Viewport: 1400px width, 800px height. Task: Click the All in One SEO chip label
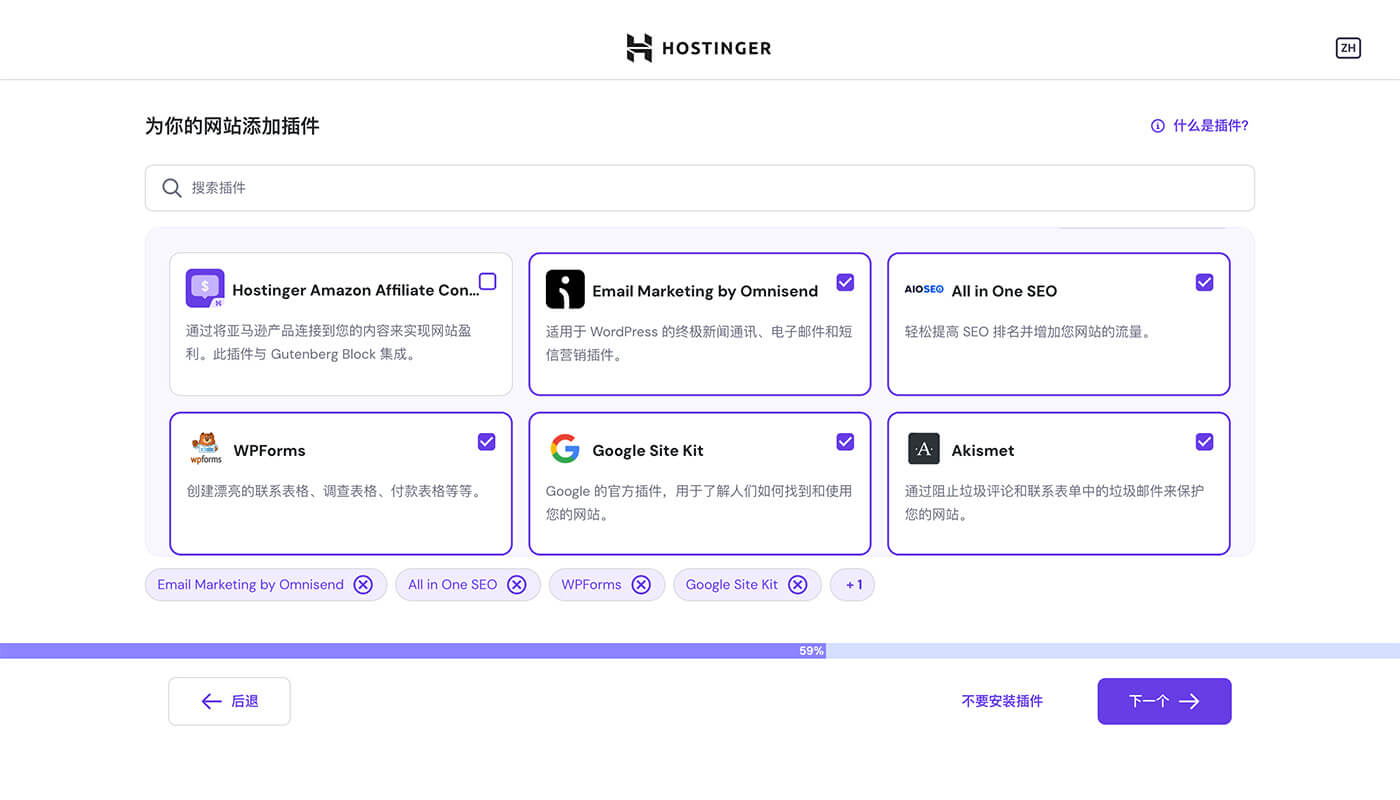452,585
